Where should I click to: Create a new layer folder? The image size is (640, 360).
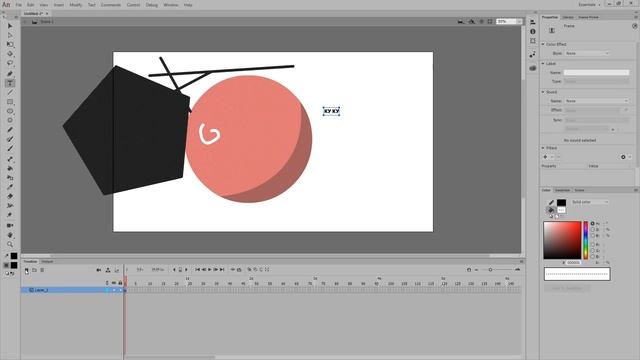click(34, 270)
